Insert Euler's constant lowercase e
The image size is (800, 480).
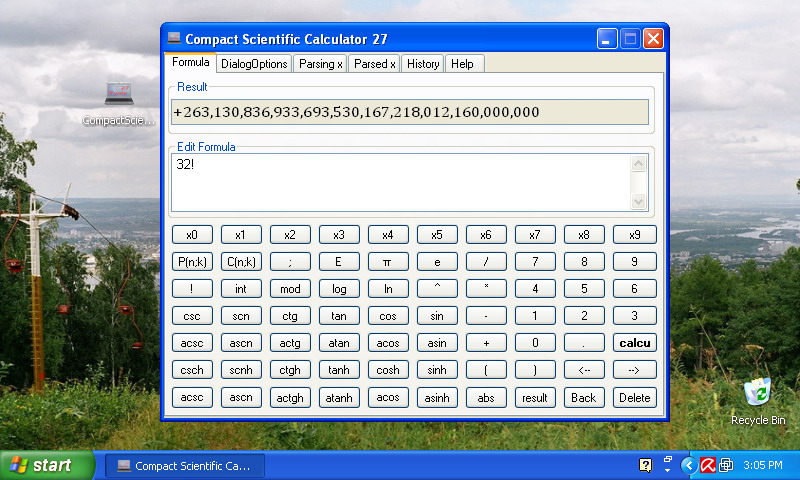437,262
